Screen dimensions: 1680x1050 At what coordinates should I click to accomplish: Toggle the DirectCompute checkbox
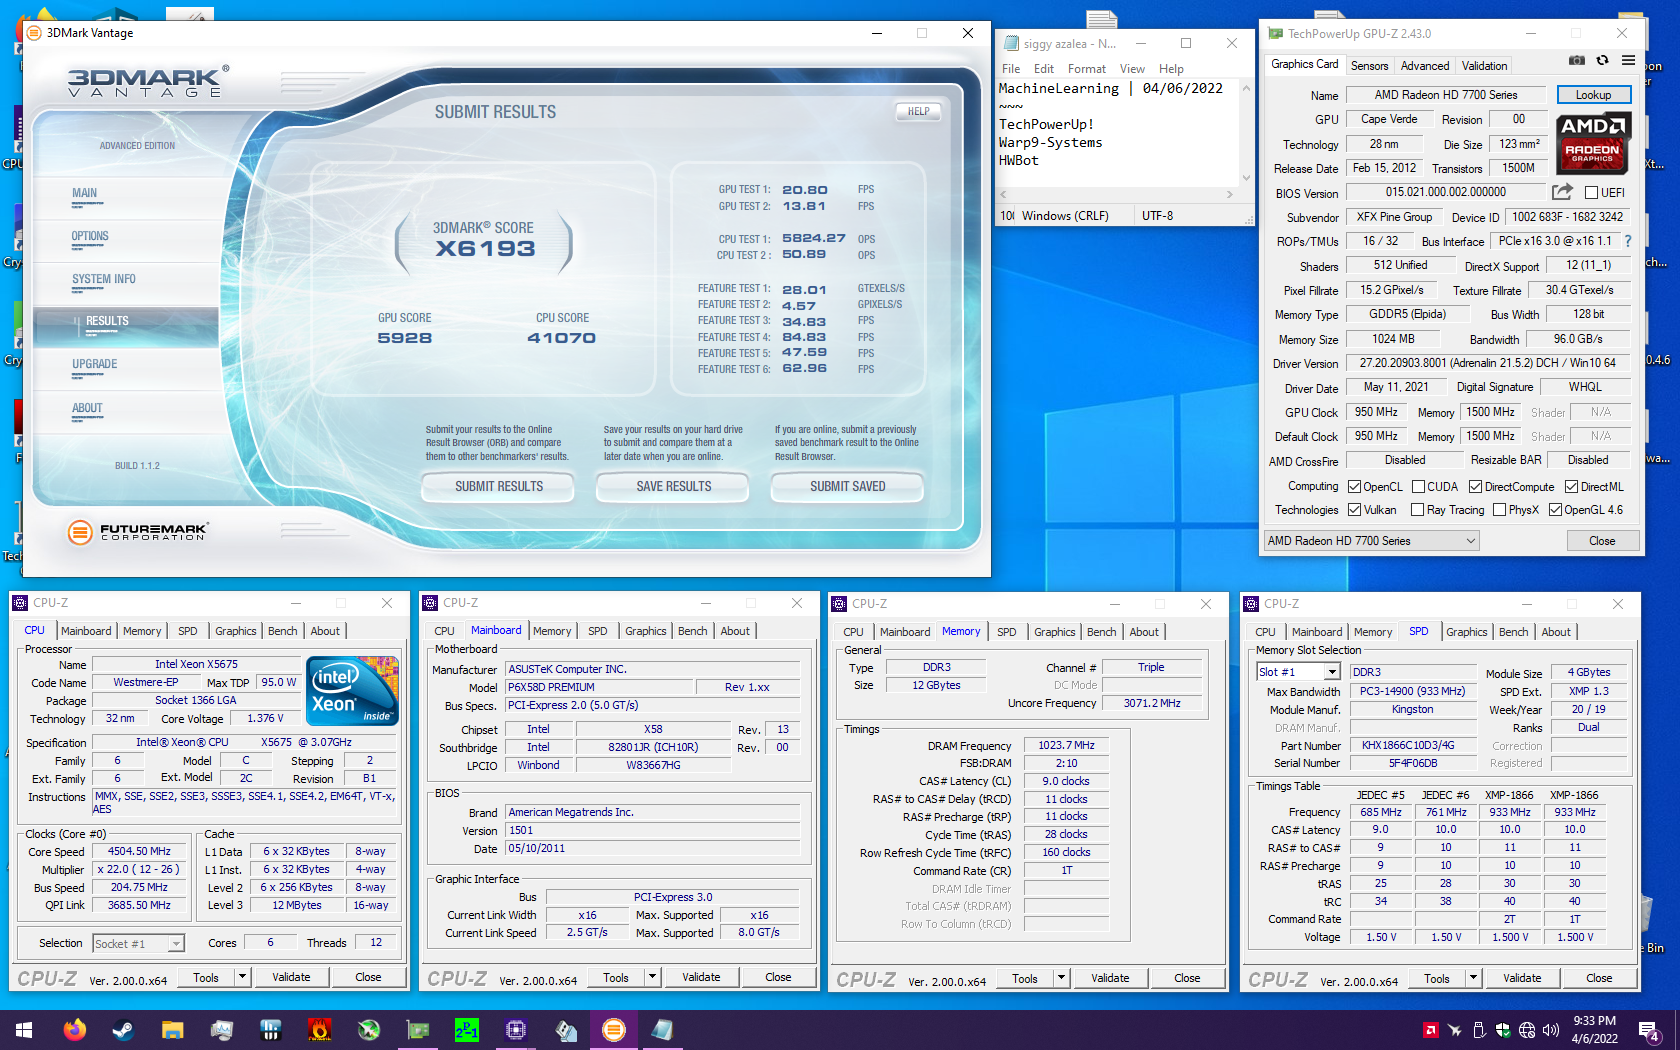coord(1475,487)
